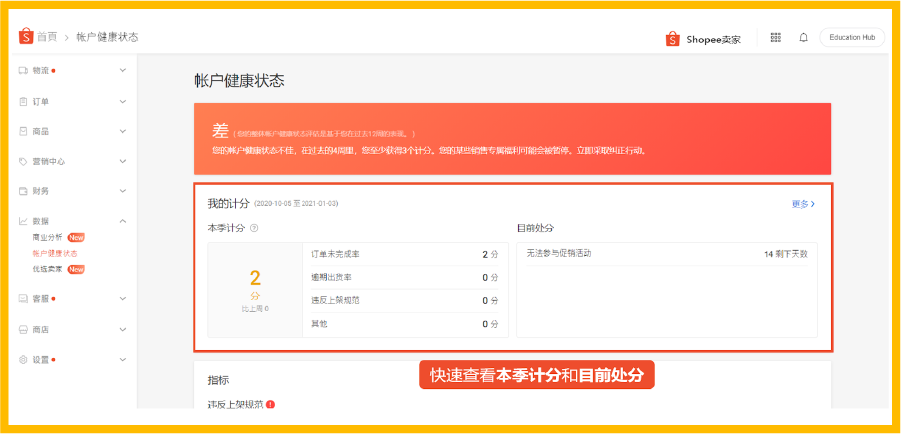This screenshot has height=434, width=901.
Task: Click the 目前处分 heading
Action: [x=536, y=228]
